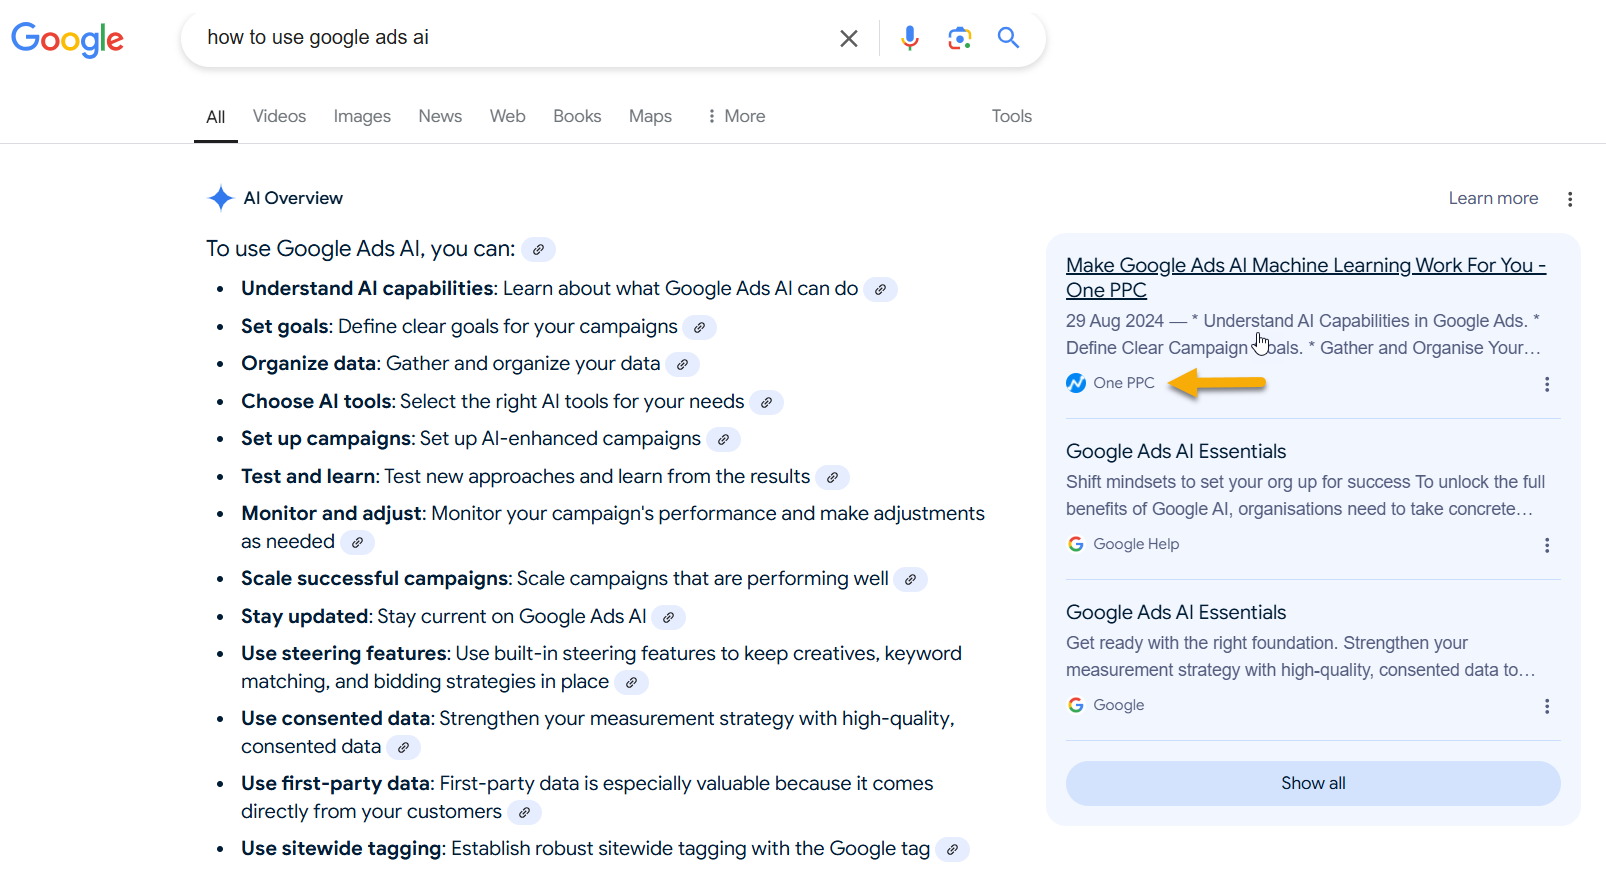
Task: Open the Maps tab
Action: (x=650, y=116)
